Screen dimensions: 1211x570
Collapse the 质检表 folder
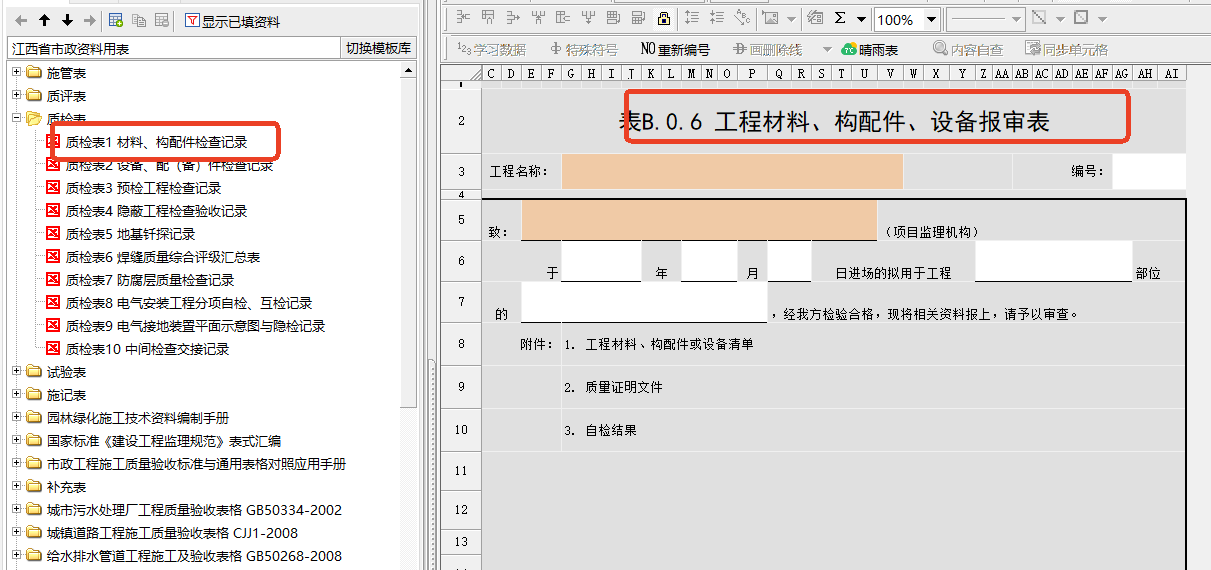(17, 118)
